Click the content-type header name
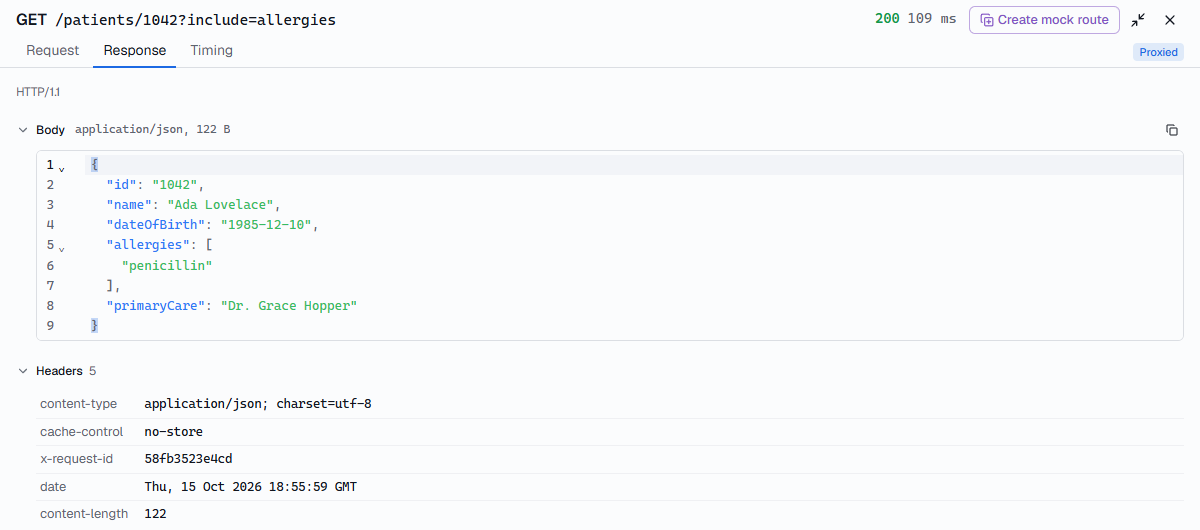This screenshot has height=530, width=1200. 78,404
